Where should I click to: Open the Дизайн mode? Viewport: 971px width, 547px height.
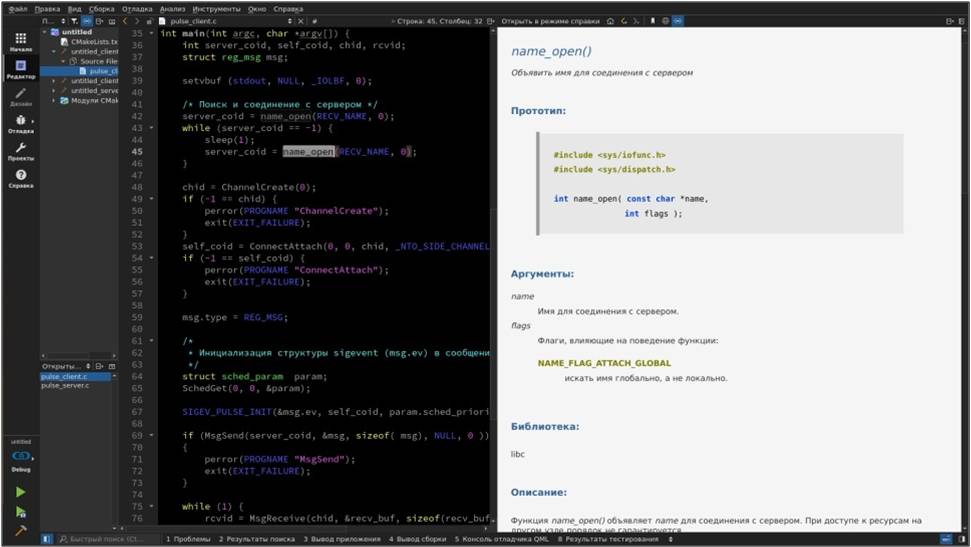click(x=20, y=96)
